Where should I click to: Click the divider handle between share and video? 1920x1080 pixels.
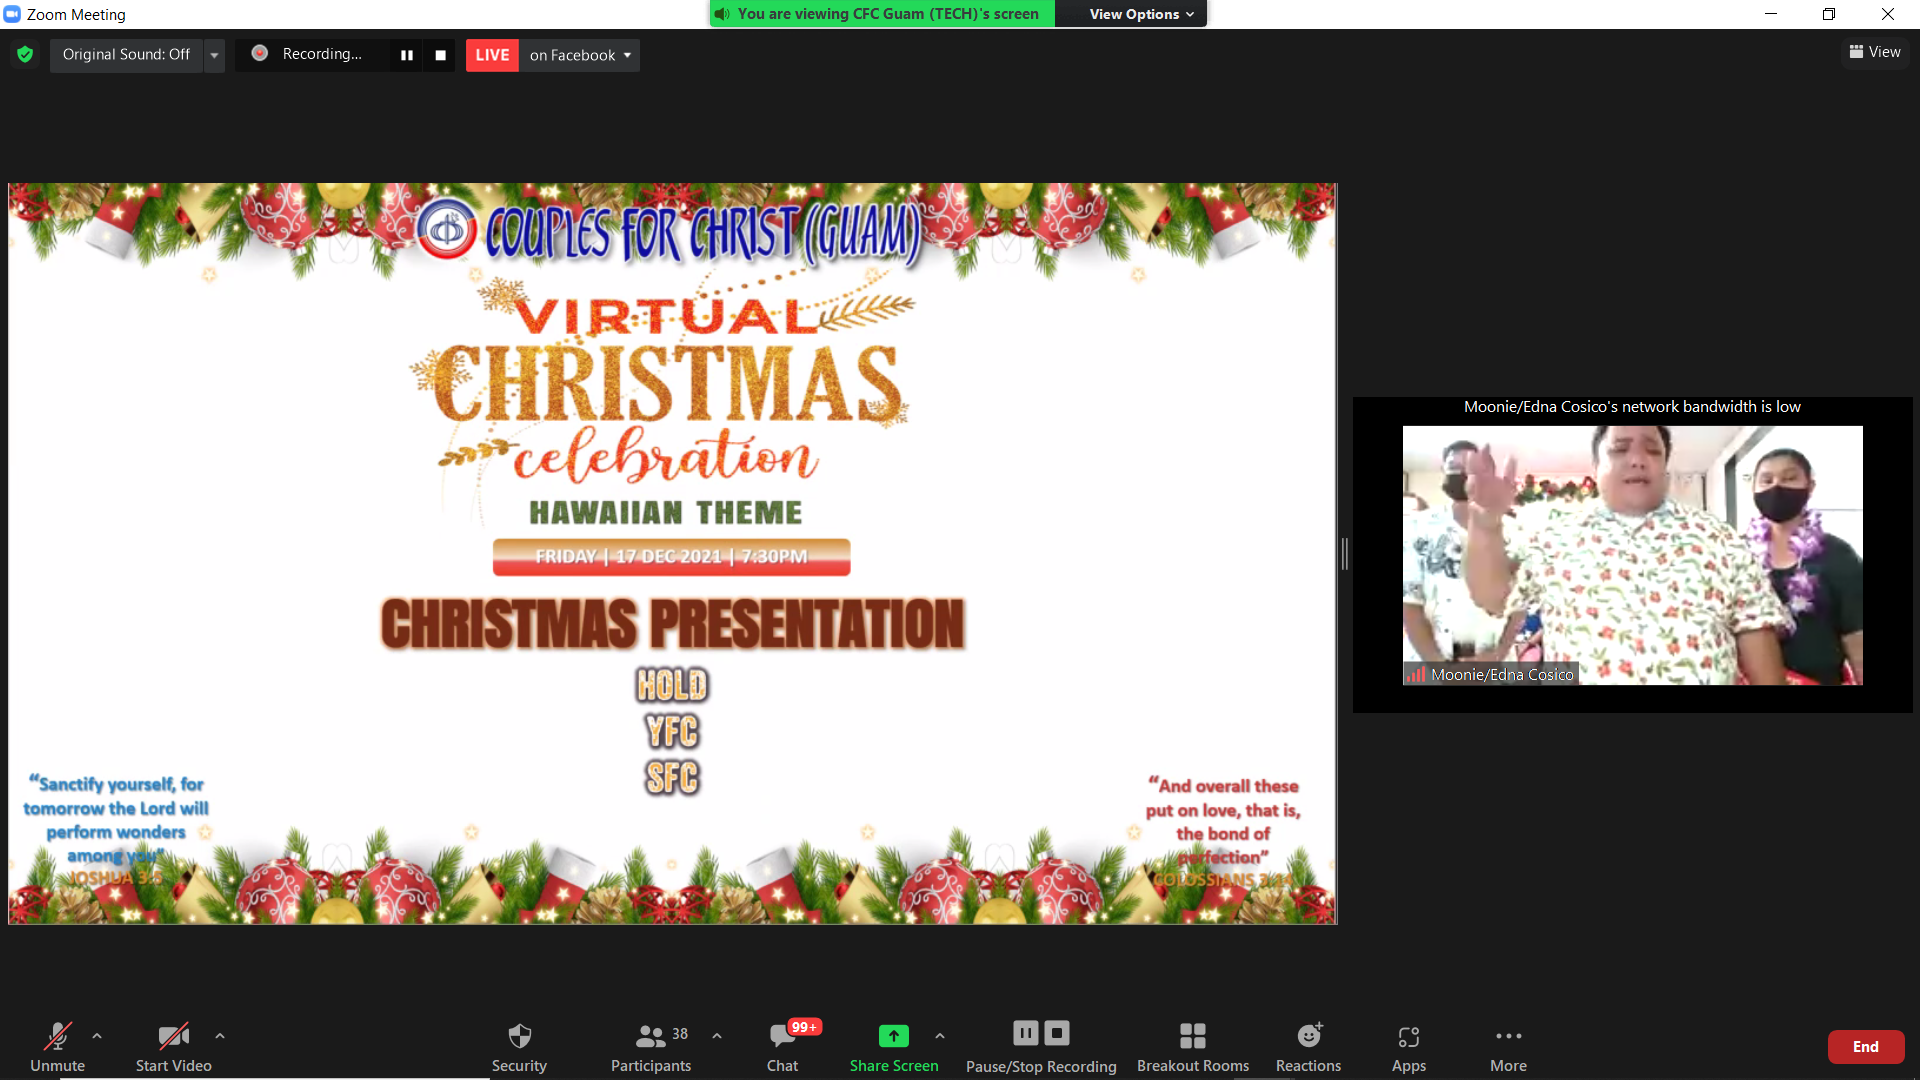pos(1345,553)
